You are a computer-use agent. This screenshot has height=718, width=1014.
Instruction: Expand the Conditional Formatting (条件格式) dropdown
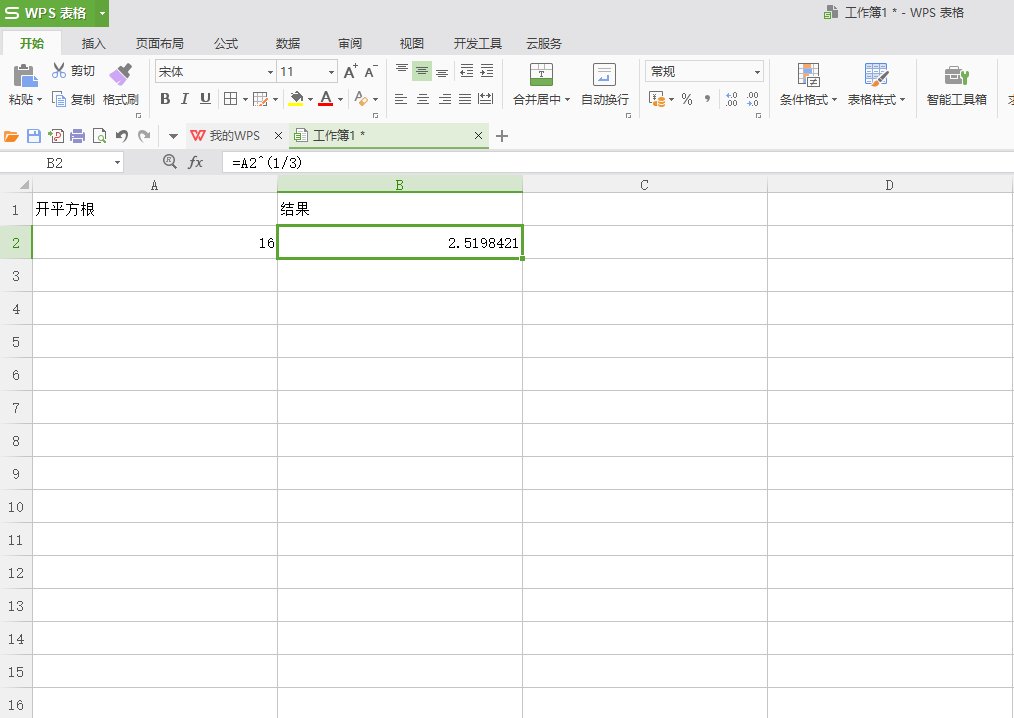(808, 84)
